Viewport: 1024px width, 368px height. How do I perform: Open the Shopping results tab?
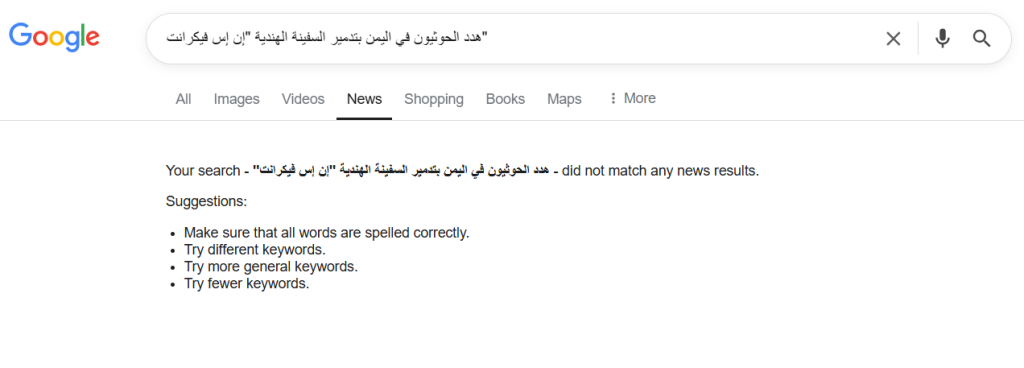coord(434,99)
